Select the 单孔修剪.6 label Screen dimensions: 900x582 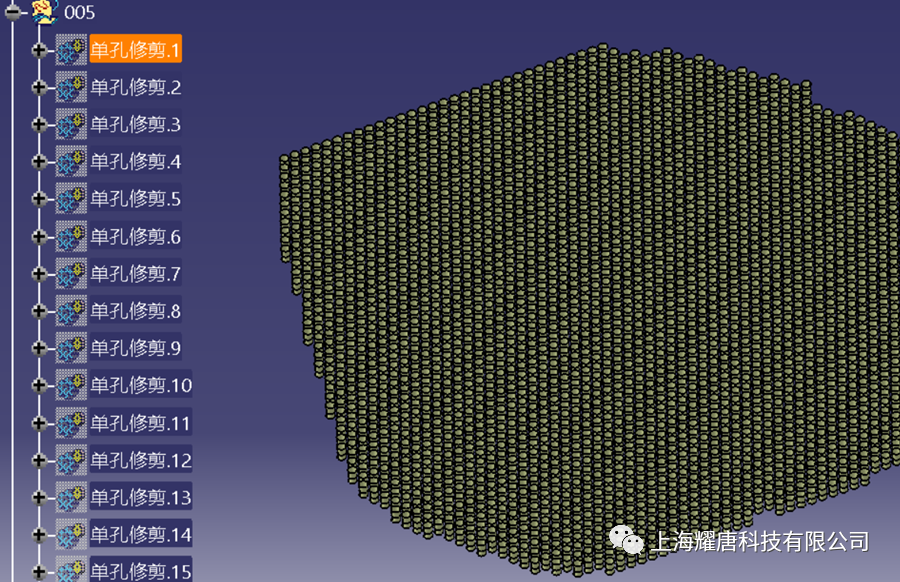(135, 236)
